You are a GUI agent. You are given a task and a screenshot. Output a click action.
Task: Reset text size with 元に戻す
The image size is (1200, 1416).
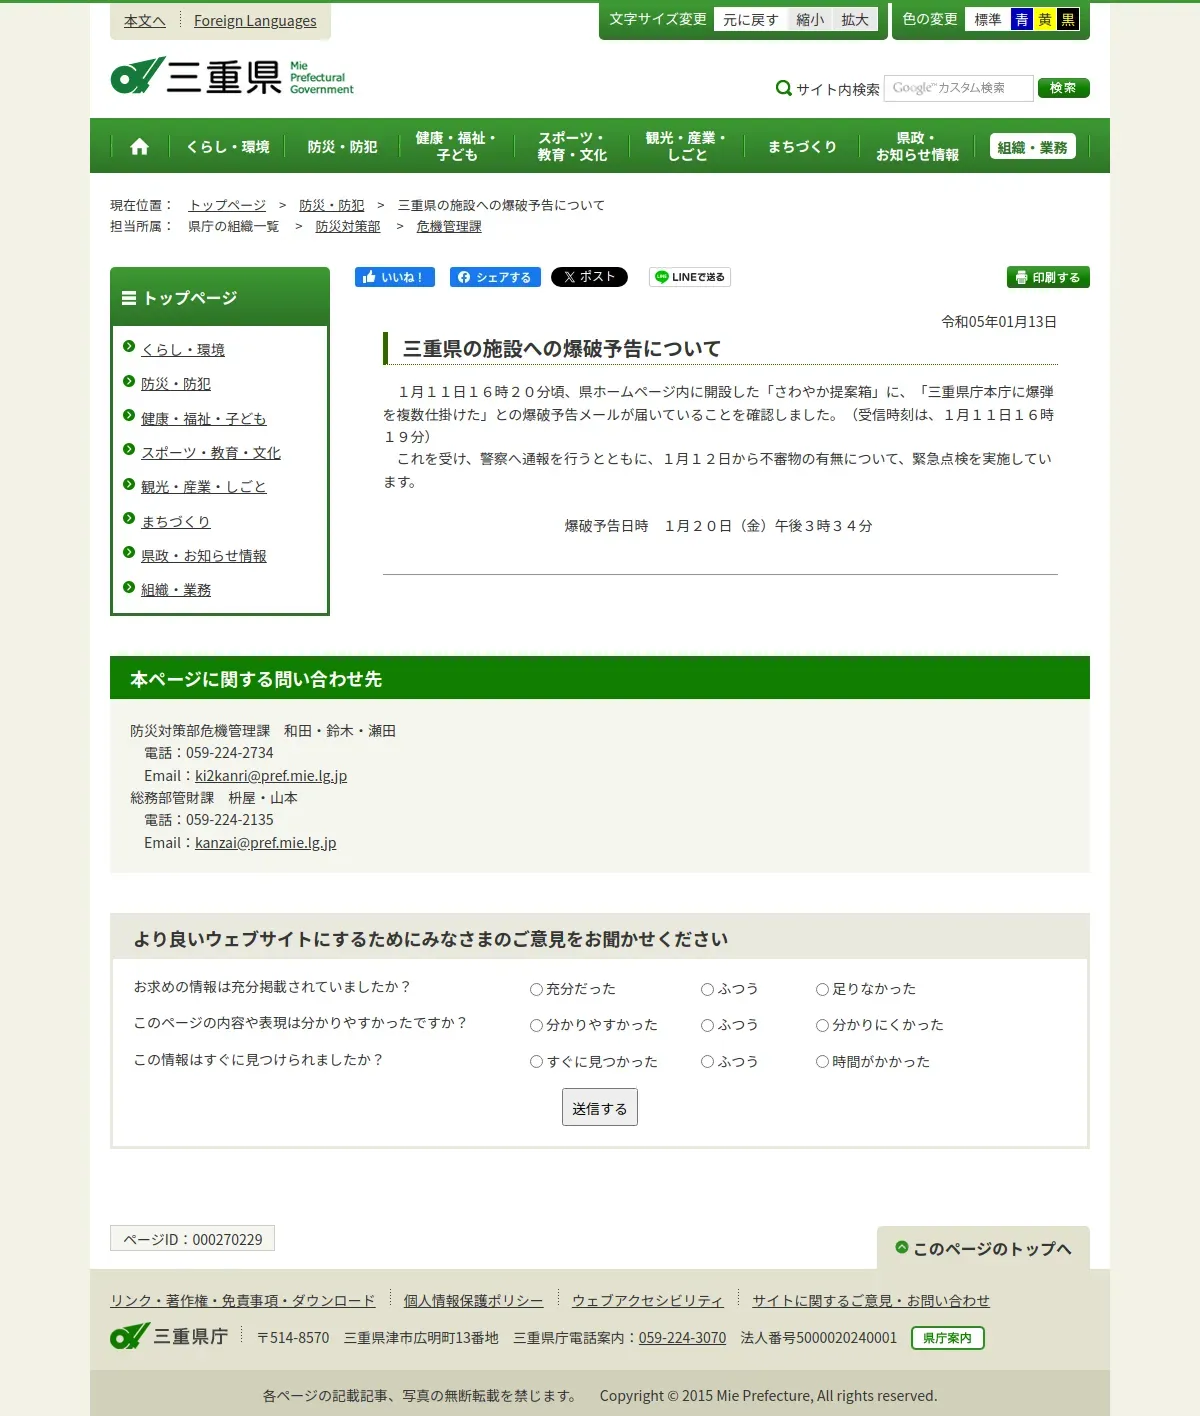[751, 19]
